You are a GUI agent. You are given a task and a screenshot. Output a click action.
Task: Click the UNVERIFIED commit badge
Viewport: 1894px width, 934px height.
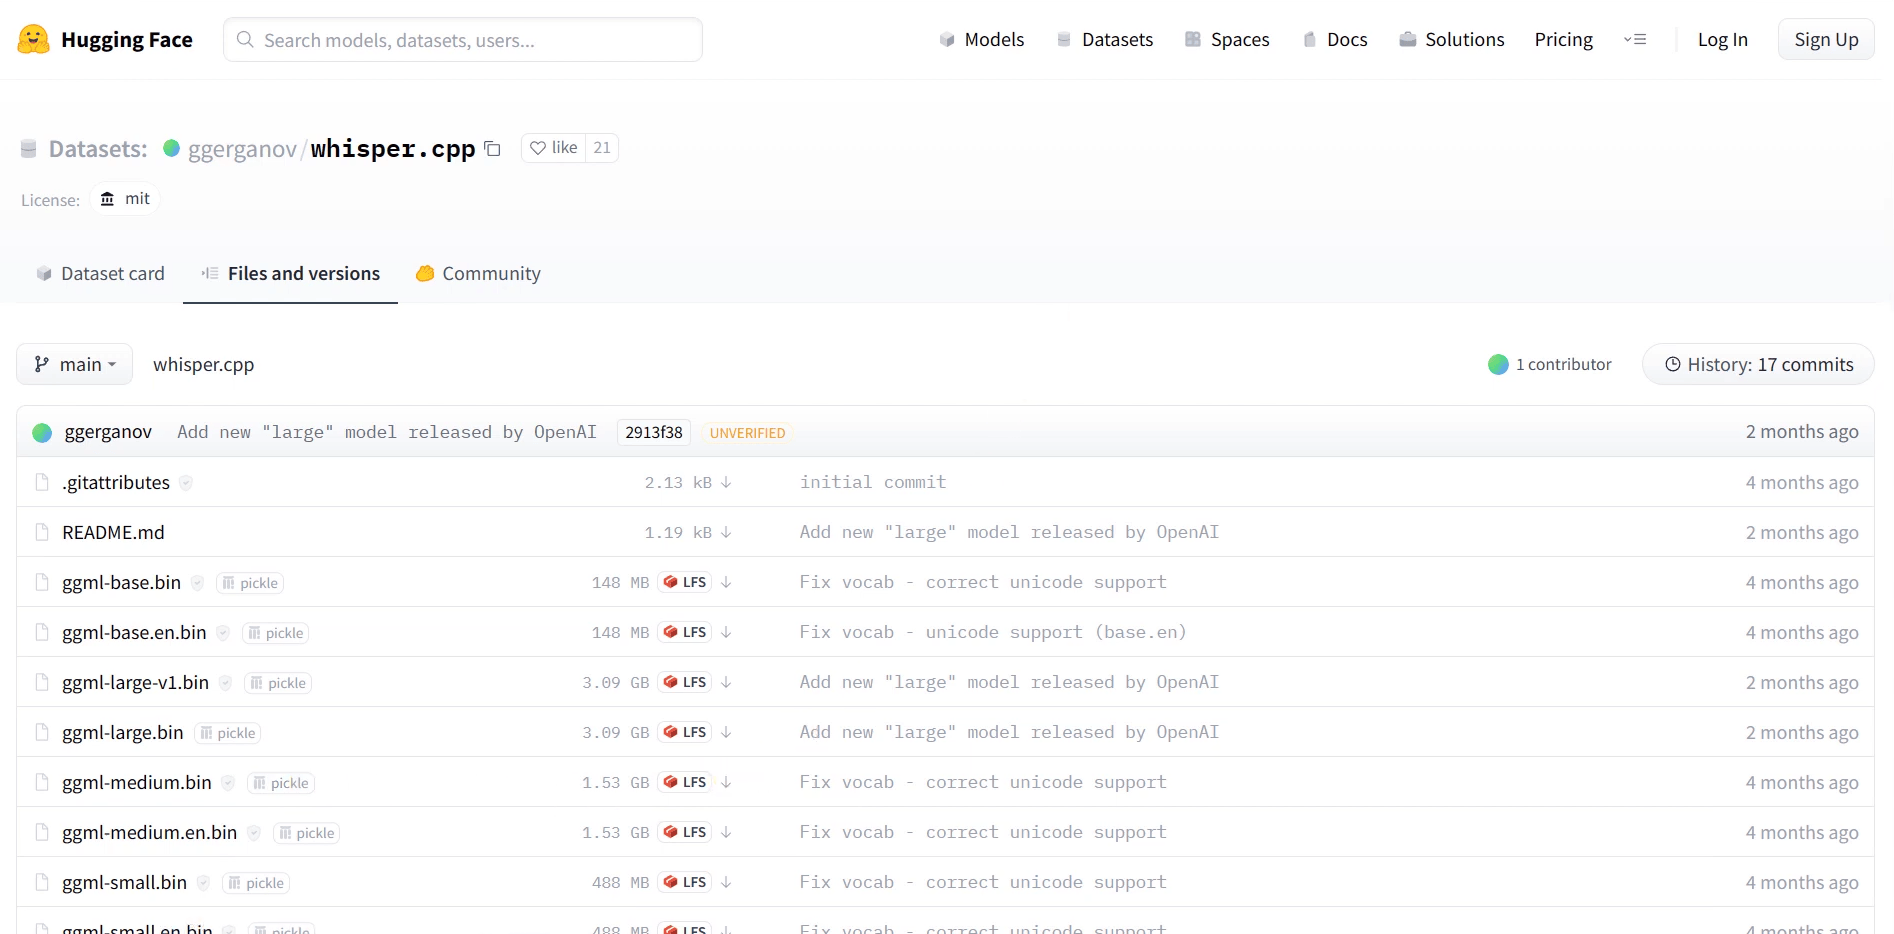[747, 433]
